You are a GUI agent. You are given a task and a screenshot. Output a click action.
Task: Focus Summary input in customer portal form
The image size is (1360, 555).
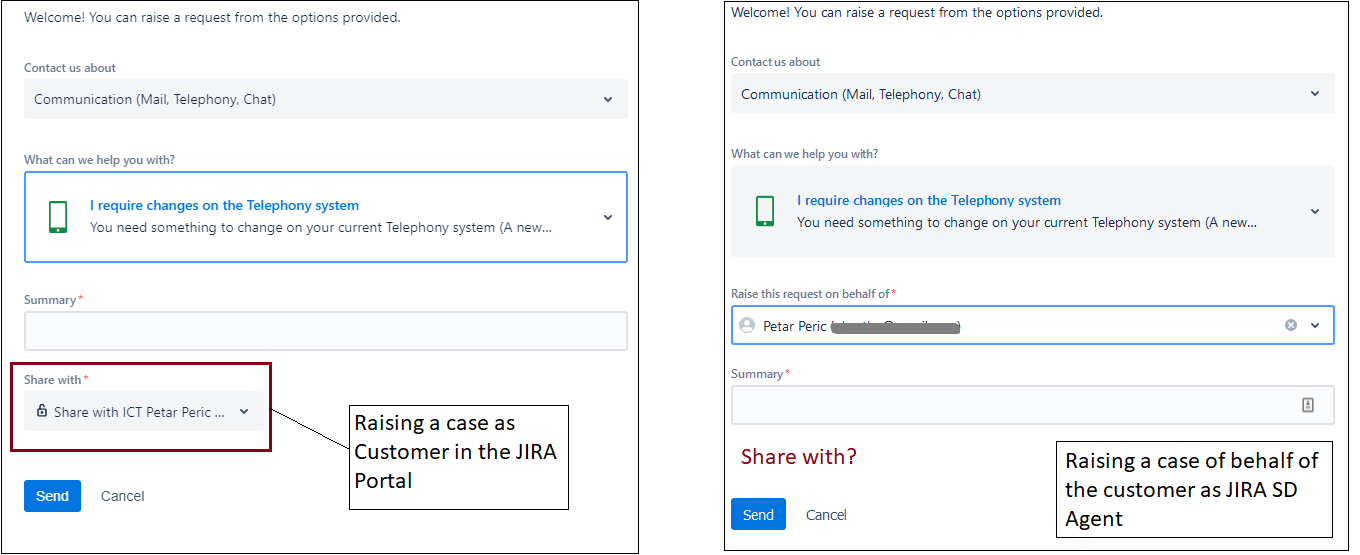point(326,331)
